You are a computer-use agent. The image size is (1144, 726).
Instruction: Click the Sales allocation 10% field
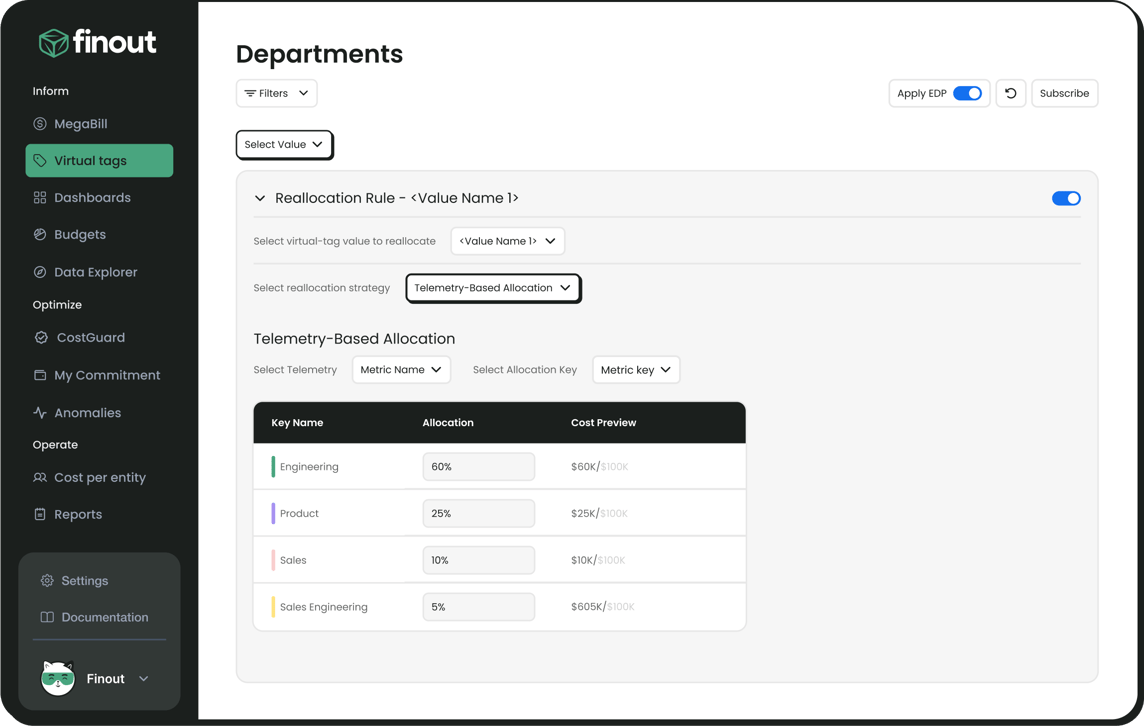[x=478, y=560]
